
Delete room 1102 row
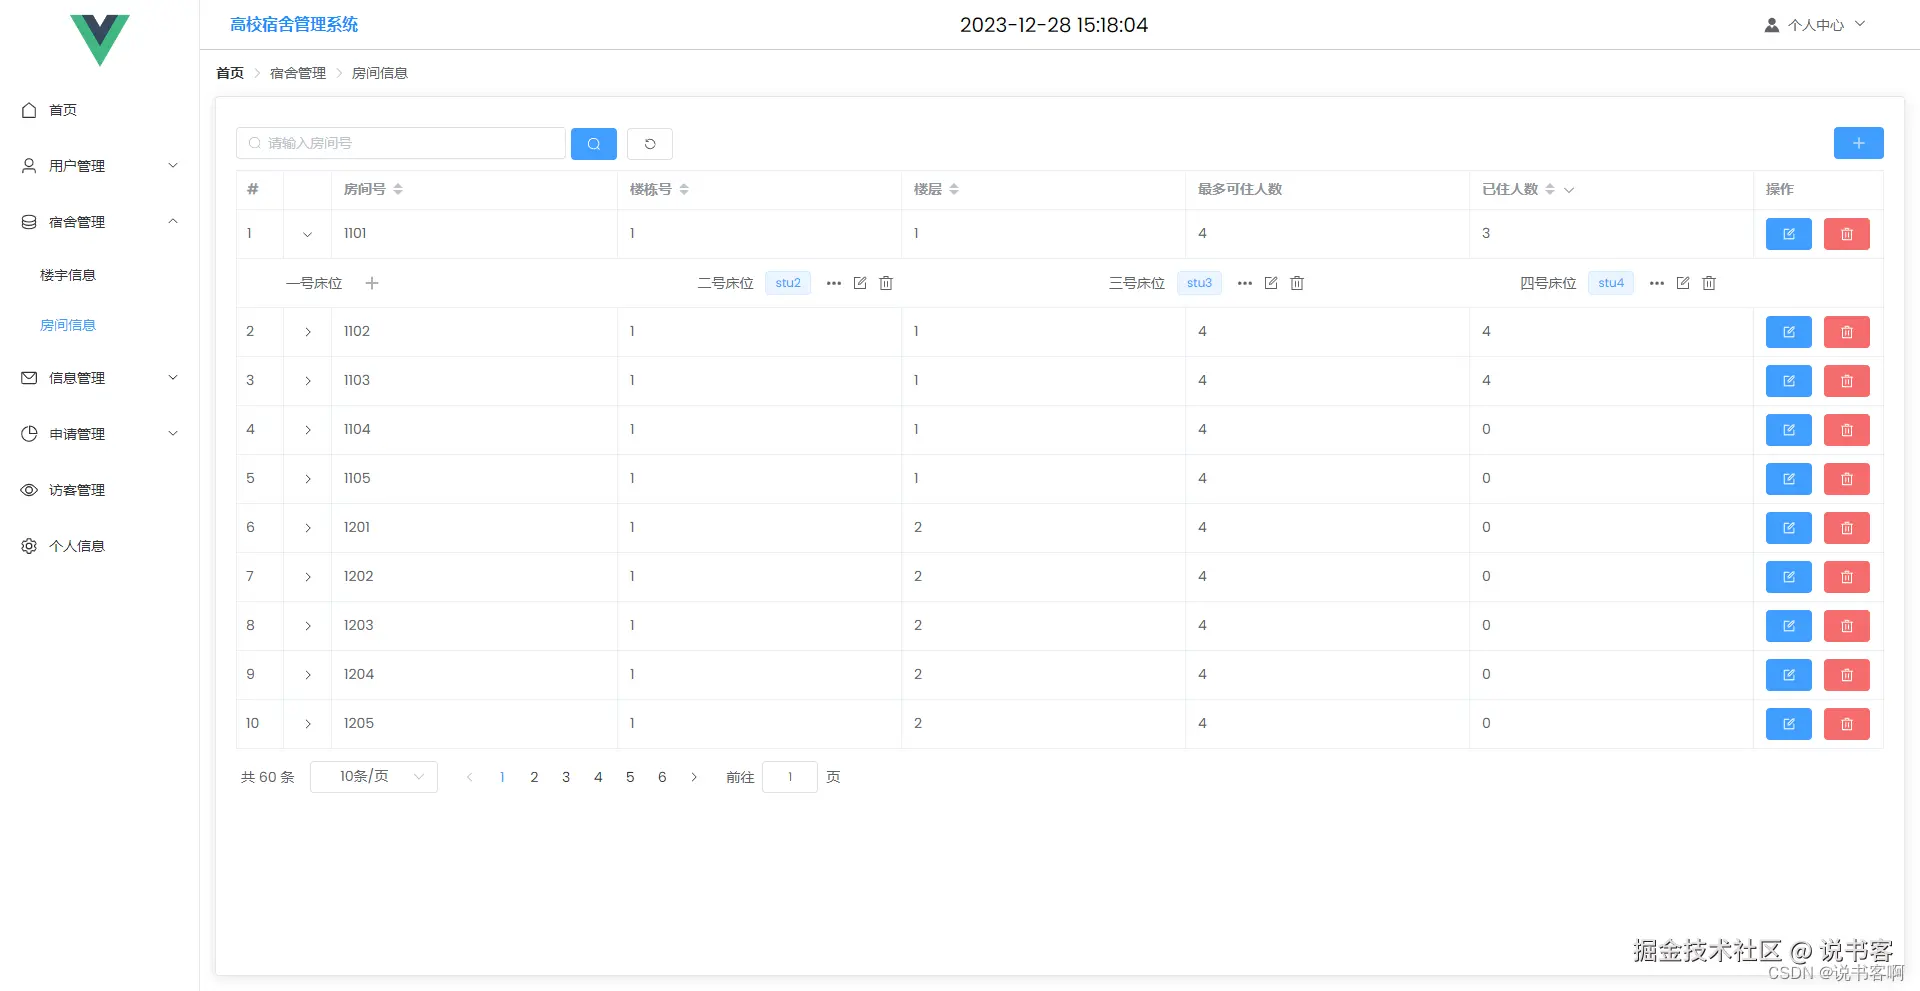1847,332
